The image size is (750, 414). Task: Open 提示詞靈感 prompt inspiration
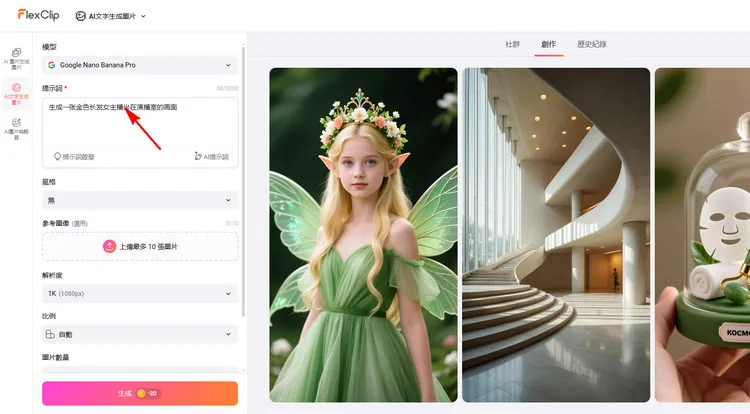75,157
